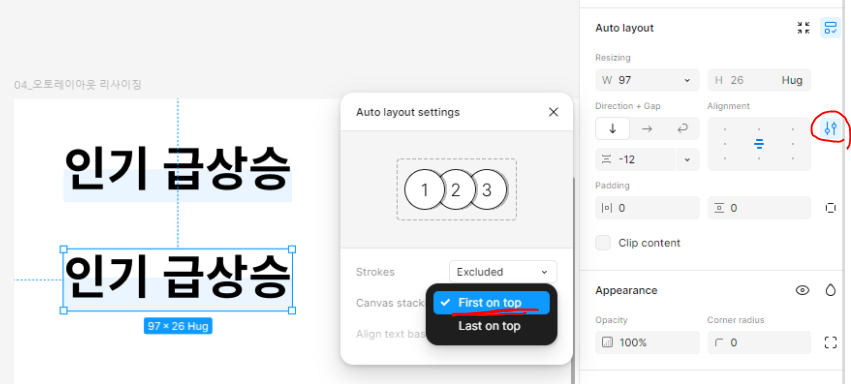Click the individual padding icon
This screenshot has width=851, height=384.
tap(830, 208)
